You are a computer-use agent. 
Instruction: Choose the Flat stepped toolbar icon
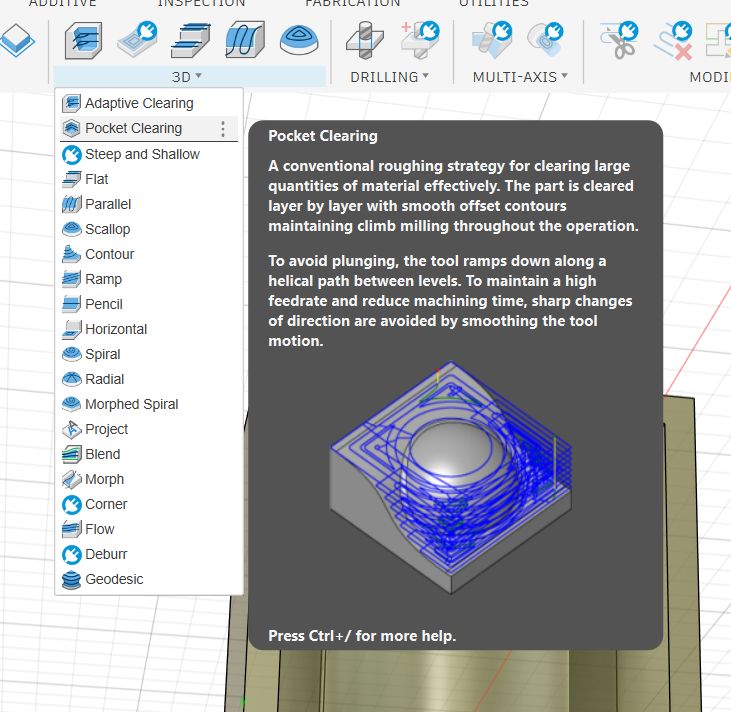point(191,41)
